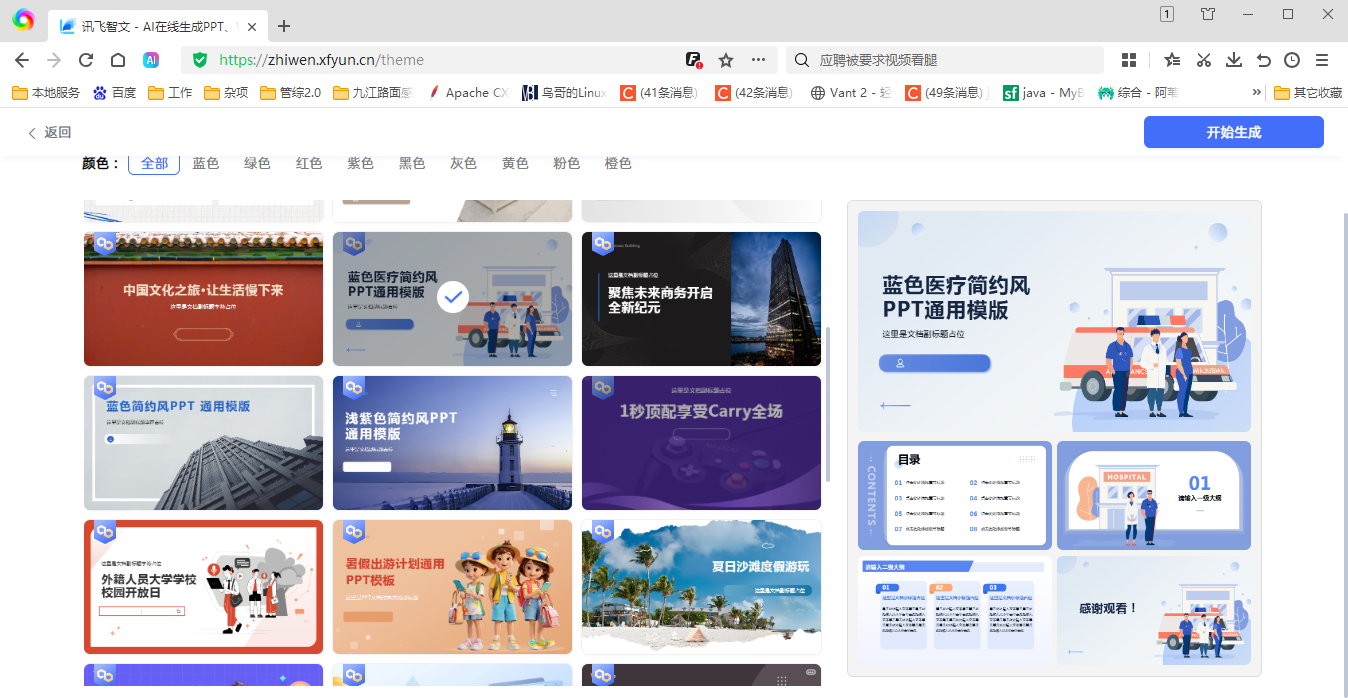Open the Apache CX bookmark
The height and width of the screenshot is (698, 1348).
pos(468,92)
